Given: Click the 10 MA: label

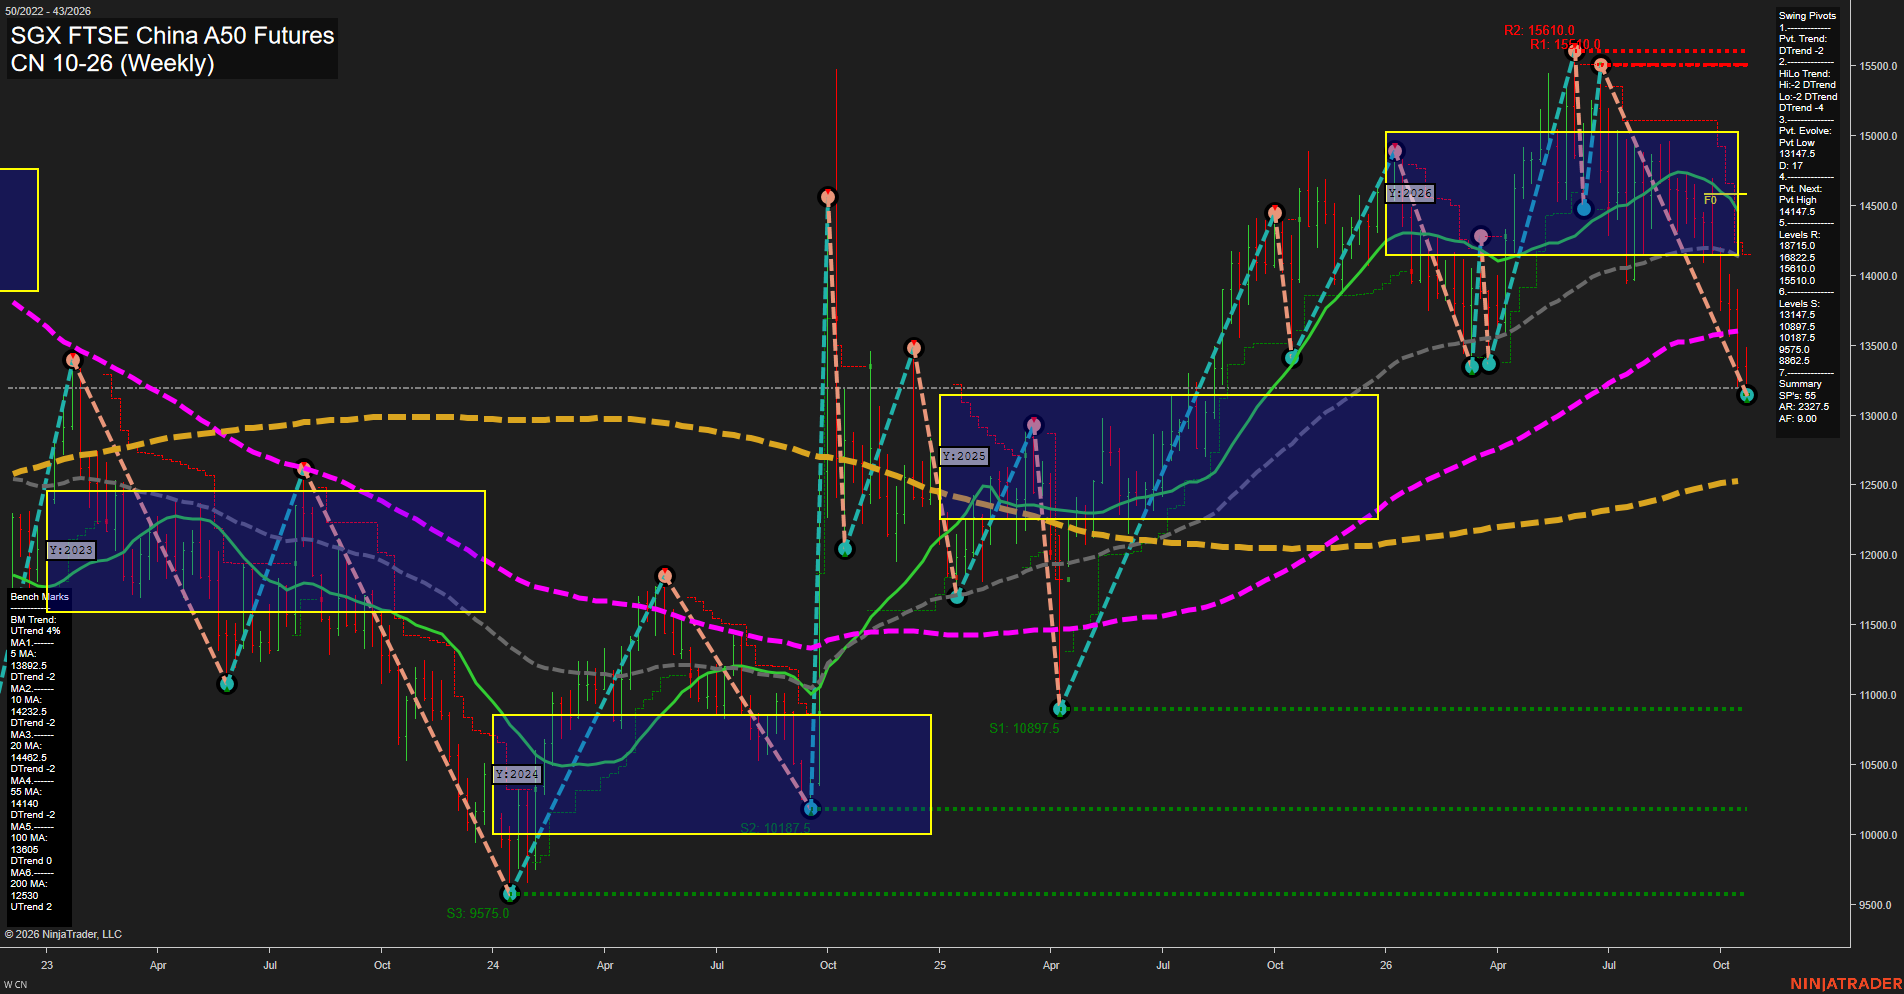Looking at the screenshot, I should [26, 700].
